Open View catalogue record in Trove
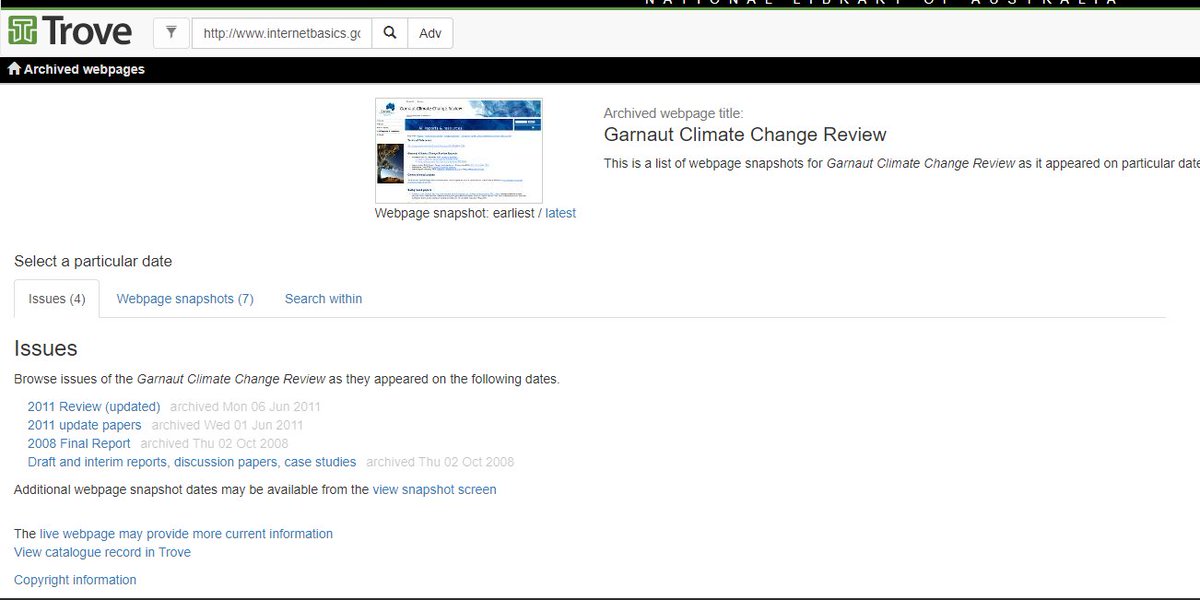Viewport: 1200px width, 600px height. pos(102,552)
